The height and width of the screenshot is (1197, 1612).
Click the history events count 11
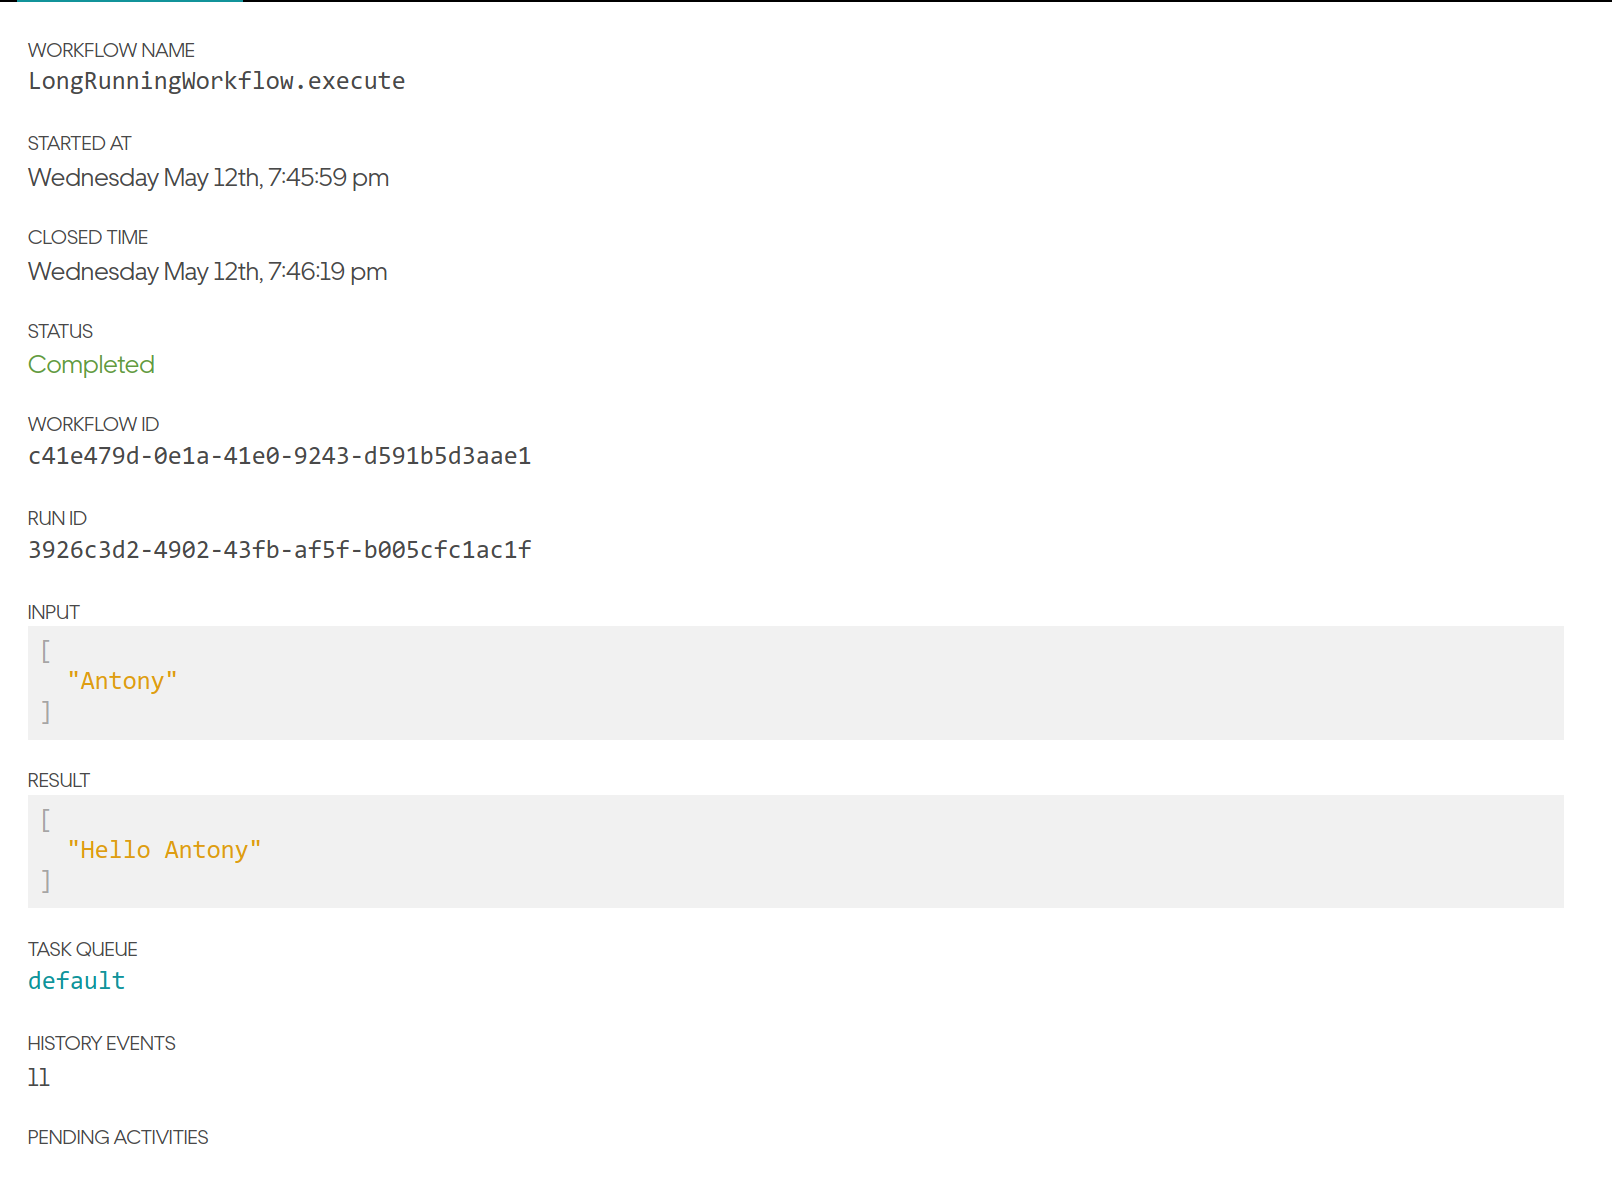point(39,1077)
